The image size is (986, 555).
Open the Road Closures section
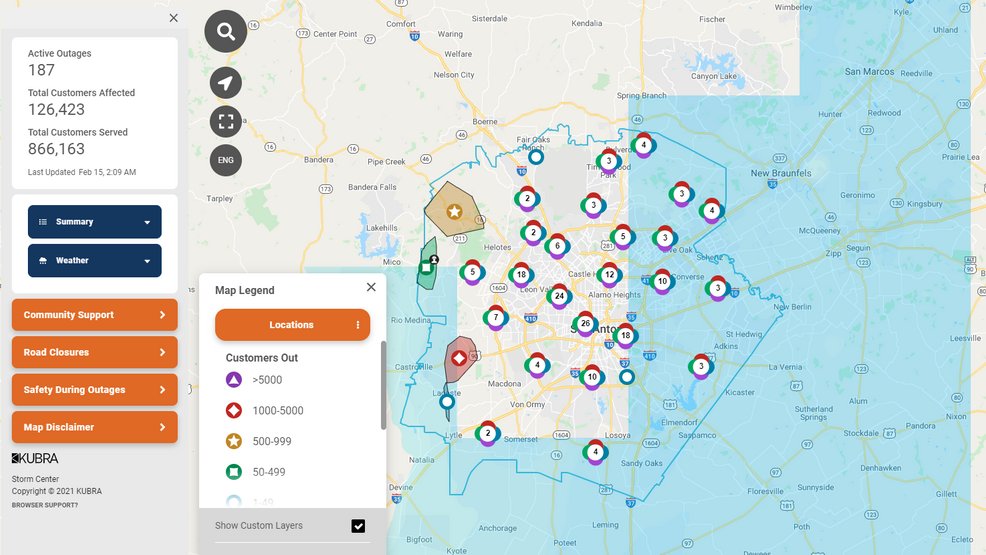(94, 352)
